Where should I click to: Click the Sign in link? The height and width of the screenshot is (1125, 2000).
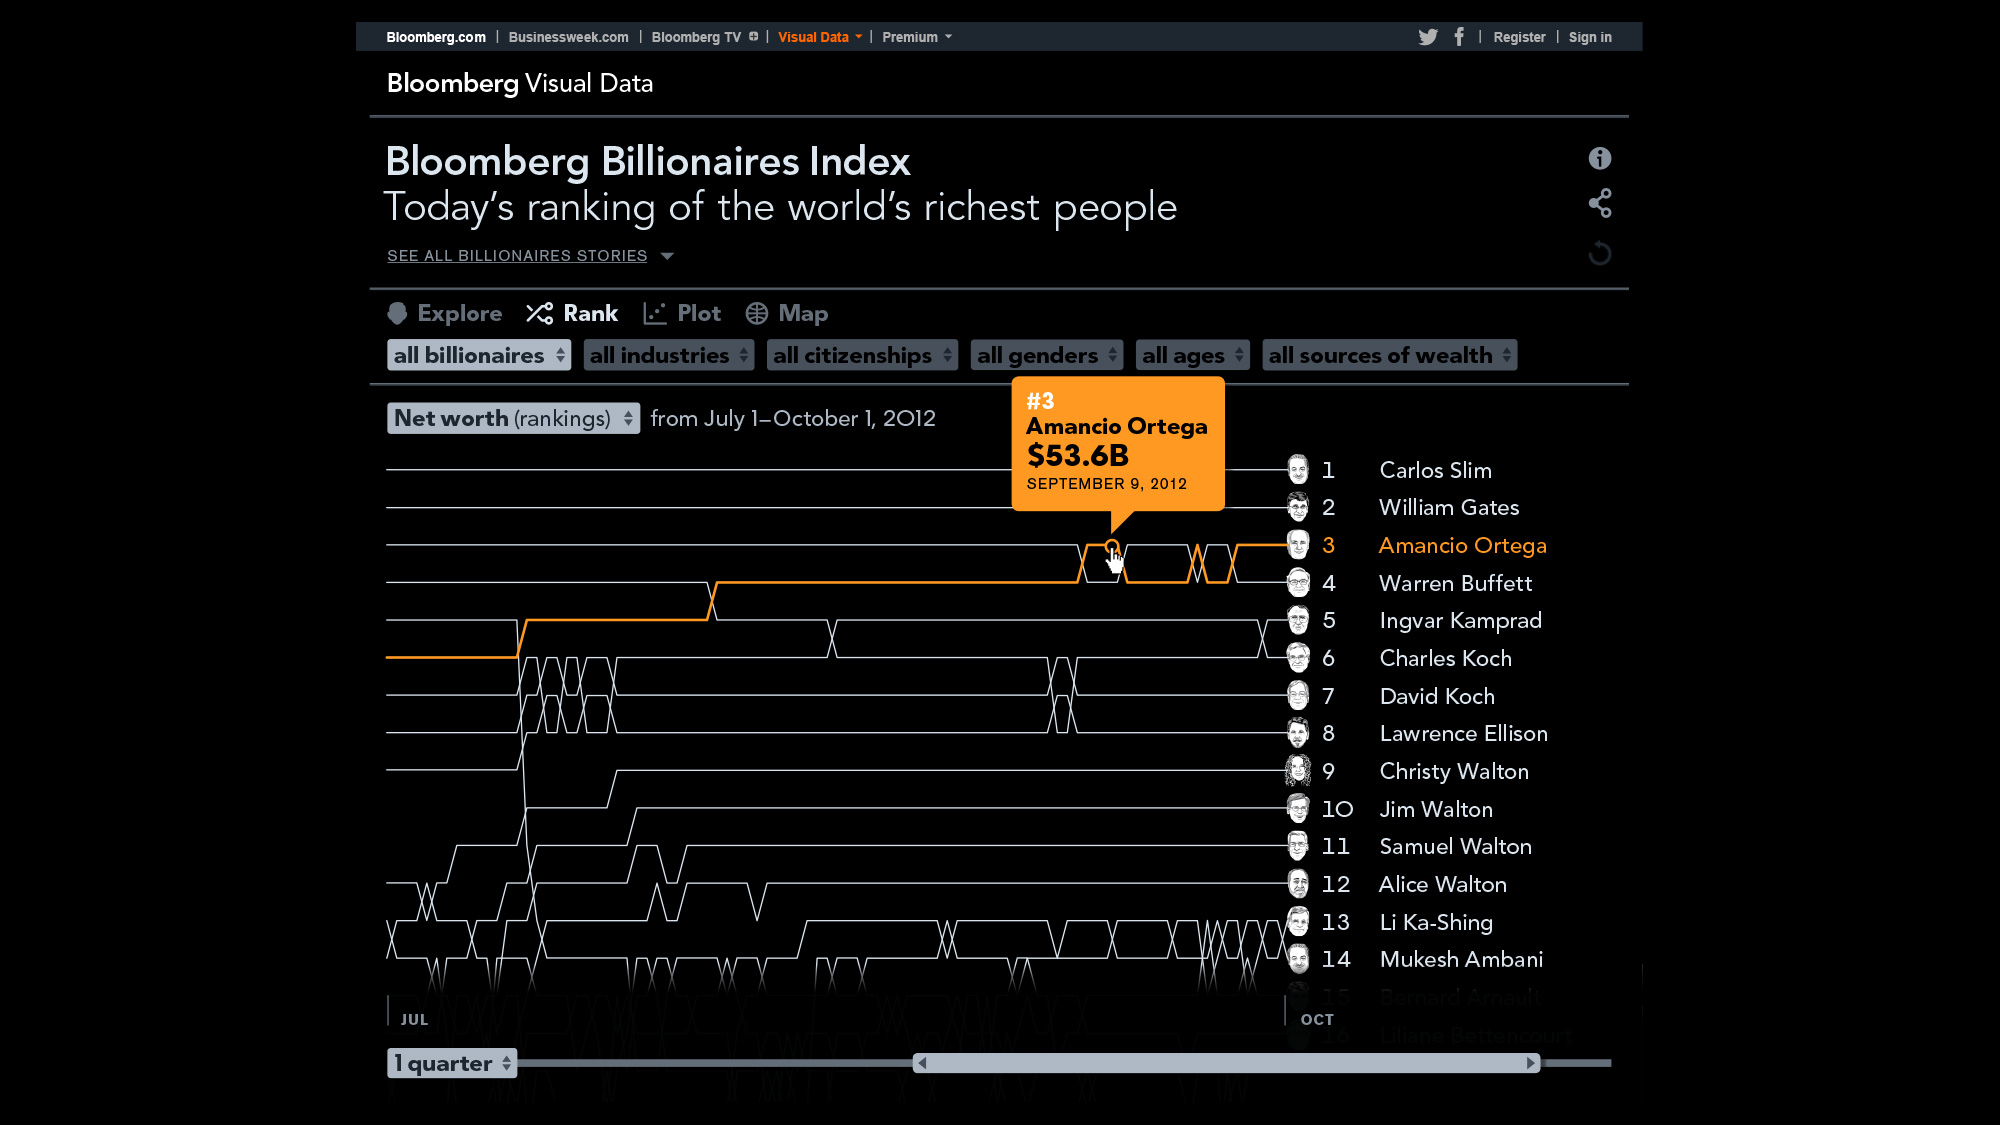tap(1589, 37)
